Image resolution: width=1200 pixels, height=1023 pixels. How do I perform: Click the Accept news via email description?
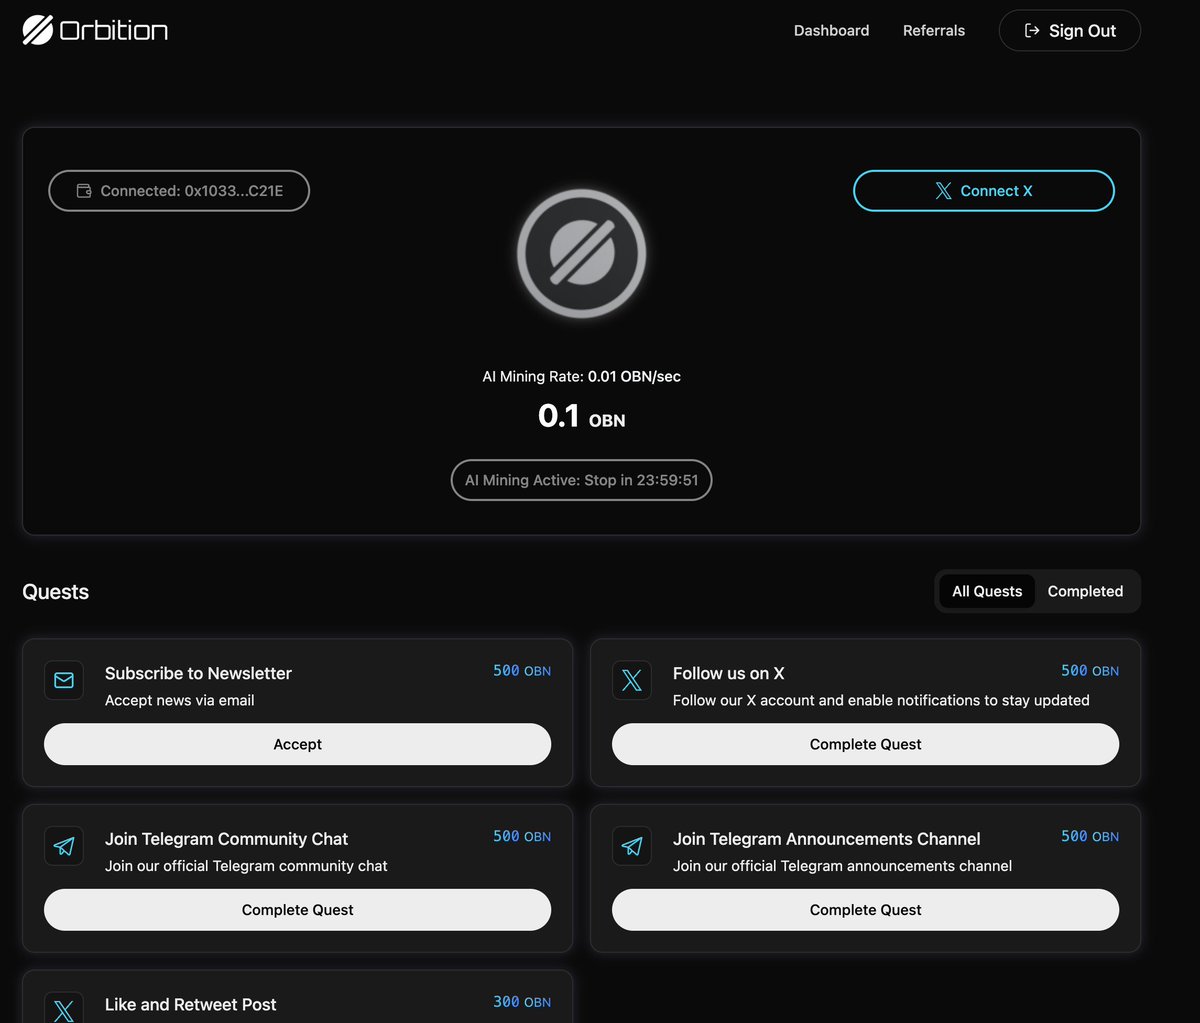(x=180, y=700)
